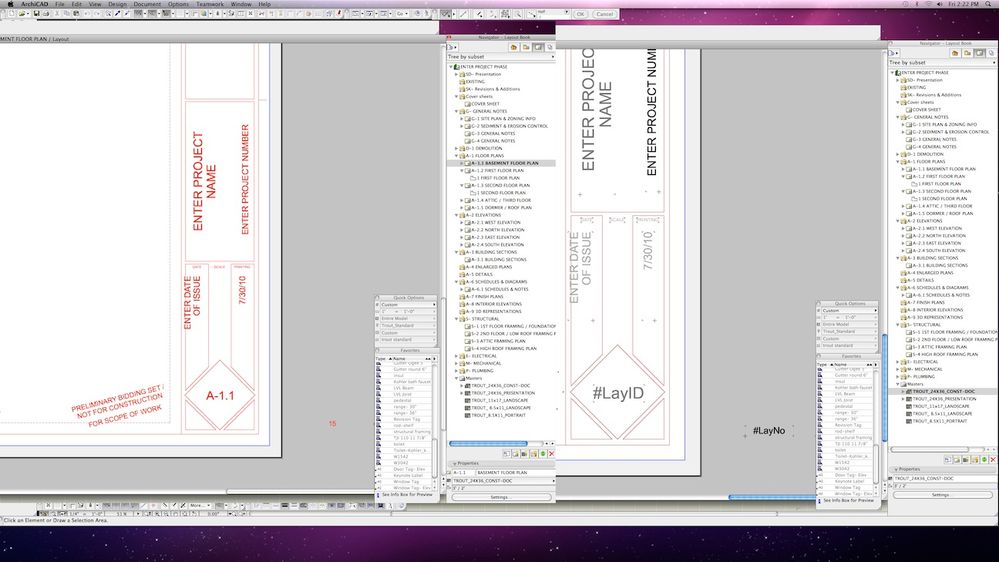Screen dimensions: 999x562
Task: Select 'pedestal' in left Favorites list
Action: (402, 401)
